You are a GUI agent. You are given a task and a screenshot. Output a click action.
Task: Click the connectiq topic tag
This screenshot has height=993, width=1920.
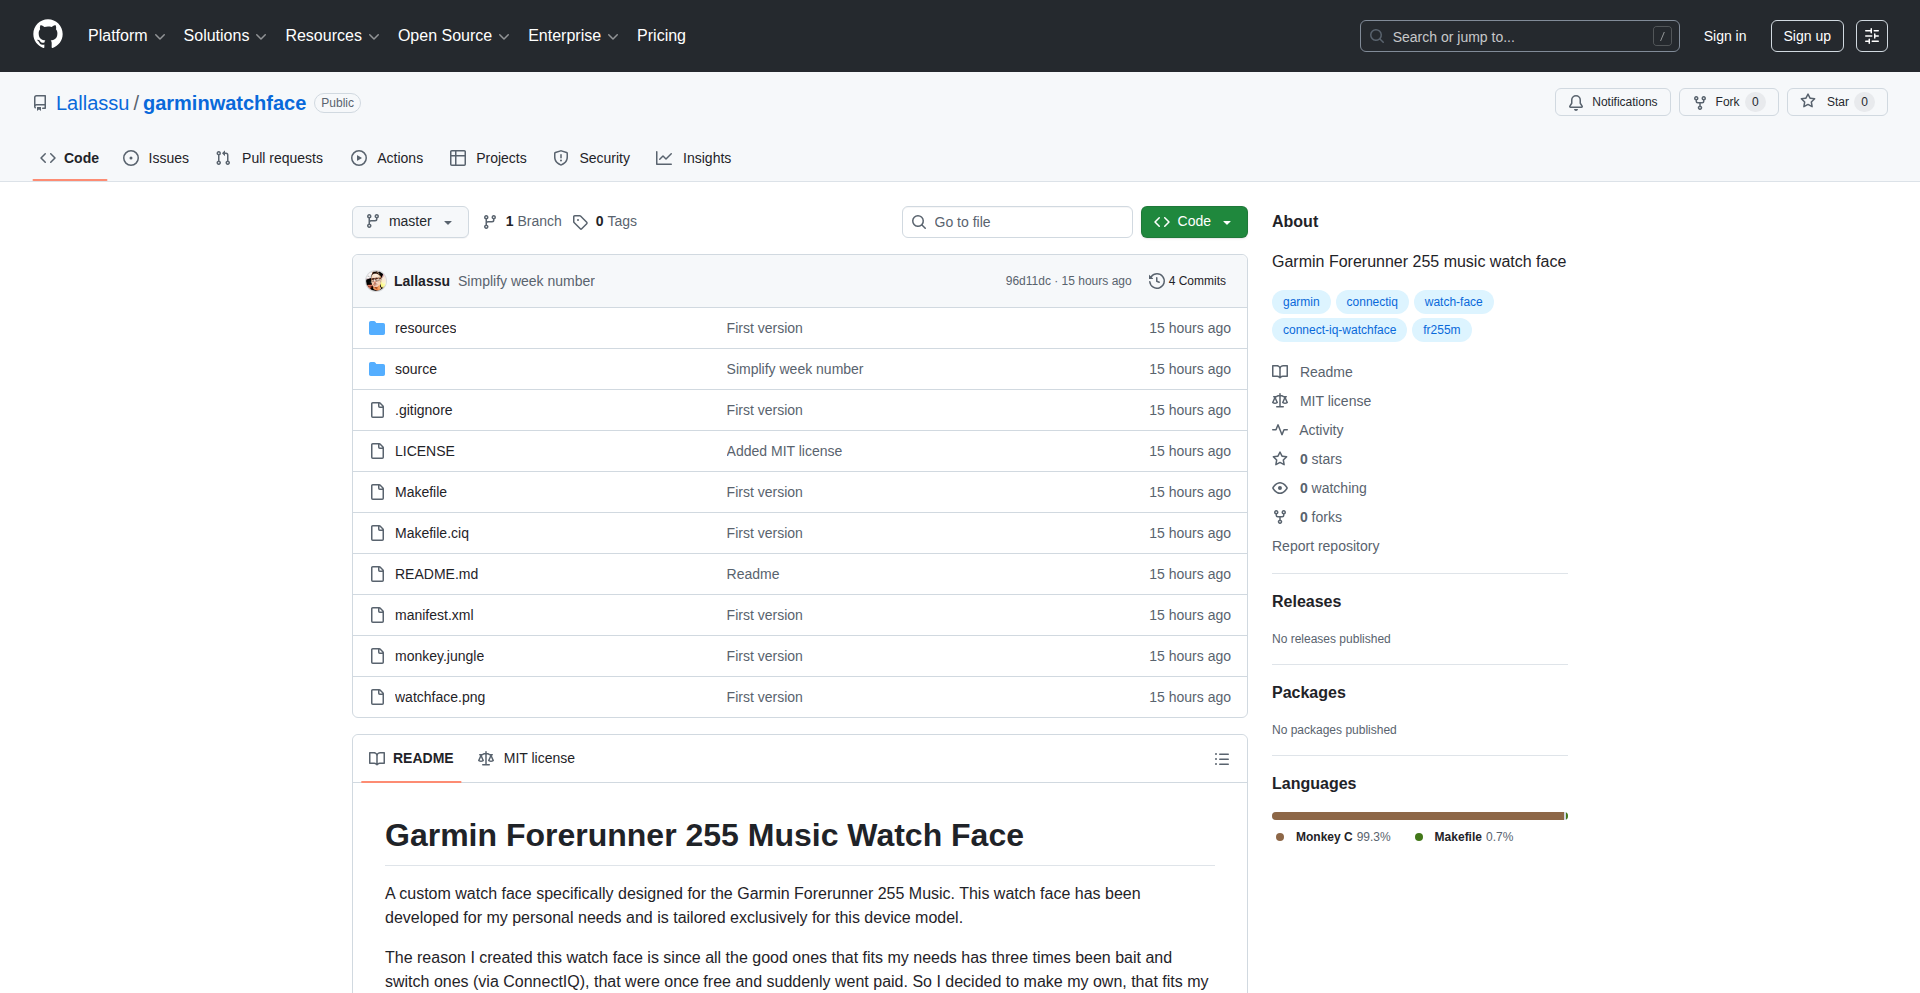pos(1372,302)
